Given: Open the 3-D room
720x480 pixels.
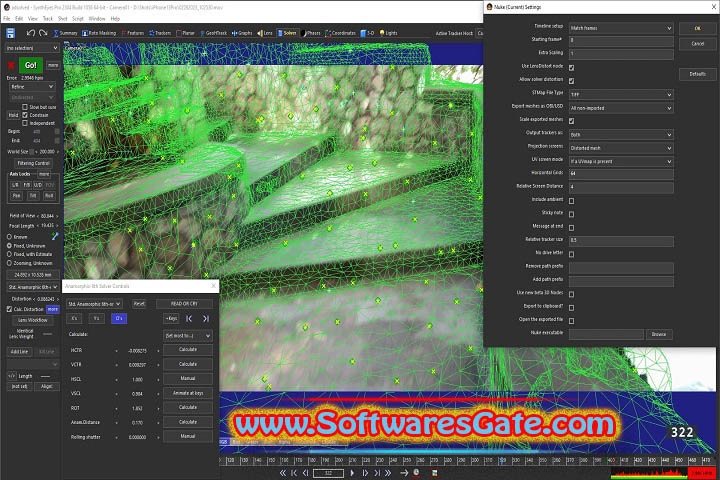Looking at the screenshot, I should tap(367, 33).
